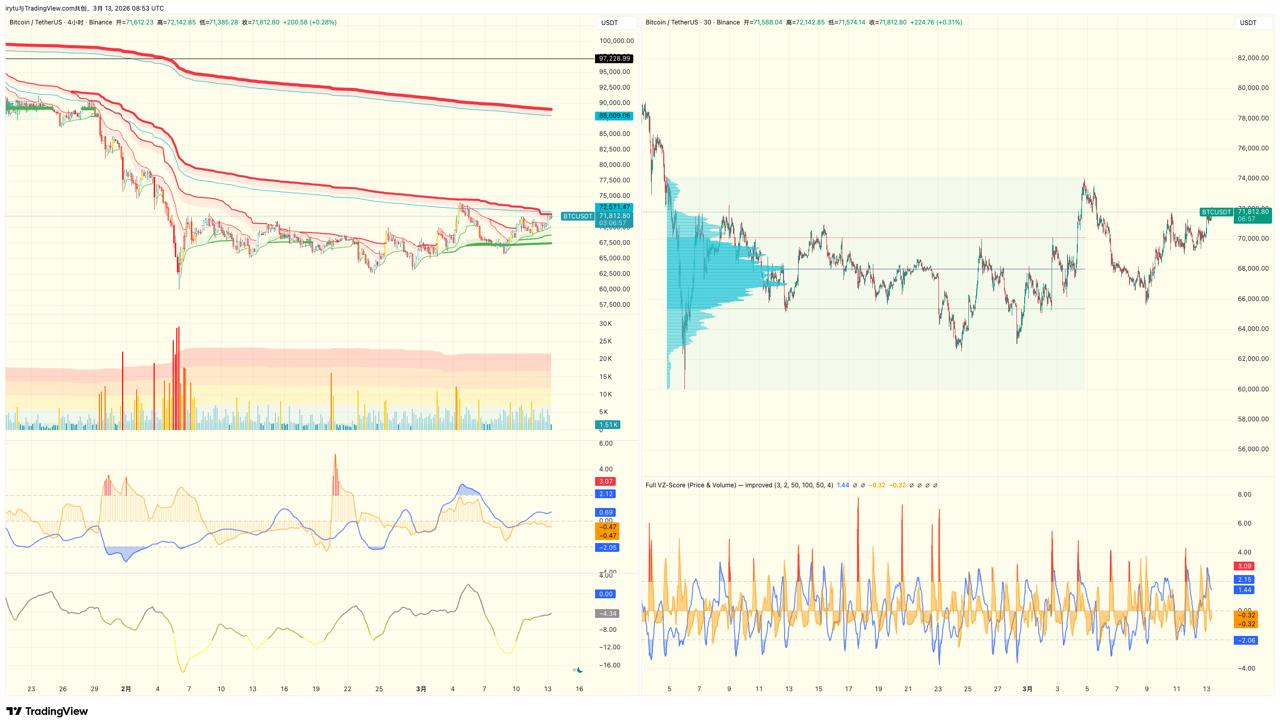The image size is (1280, 727).
Task: Open the USDT currency selector on left chart
Action: coord(609,22)
